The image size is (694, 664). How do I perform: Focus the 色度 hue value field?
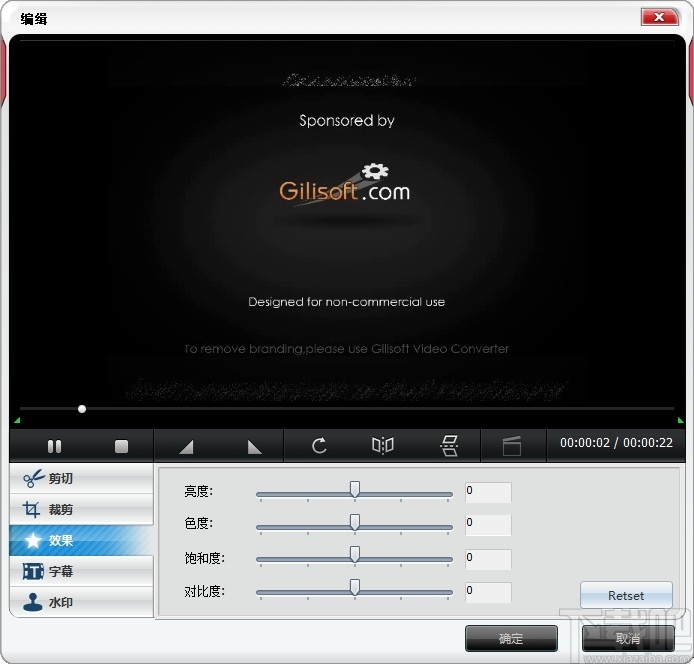(488, 525)
